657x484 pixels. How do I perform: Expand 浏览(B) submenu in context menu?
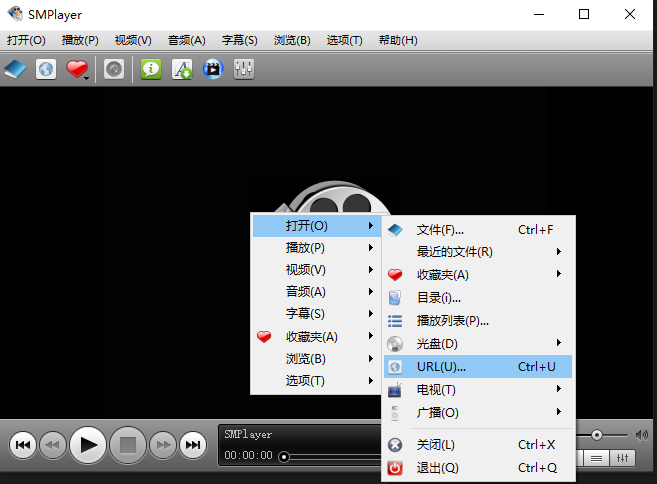pos(317,359)
